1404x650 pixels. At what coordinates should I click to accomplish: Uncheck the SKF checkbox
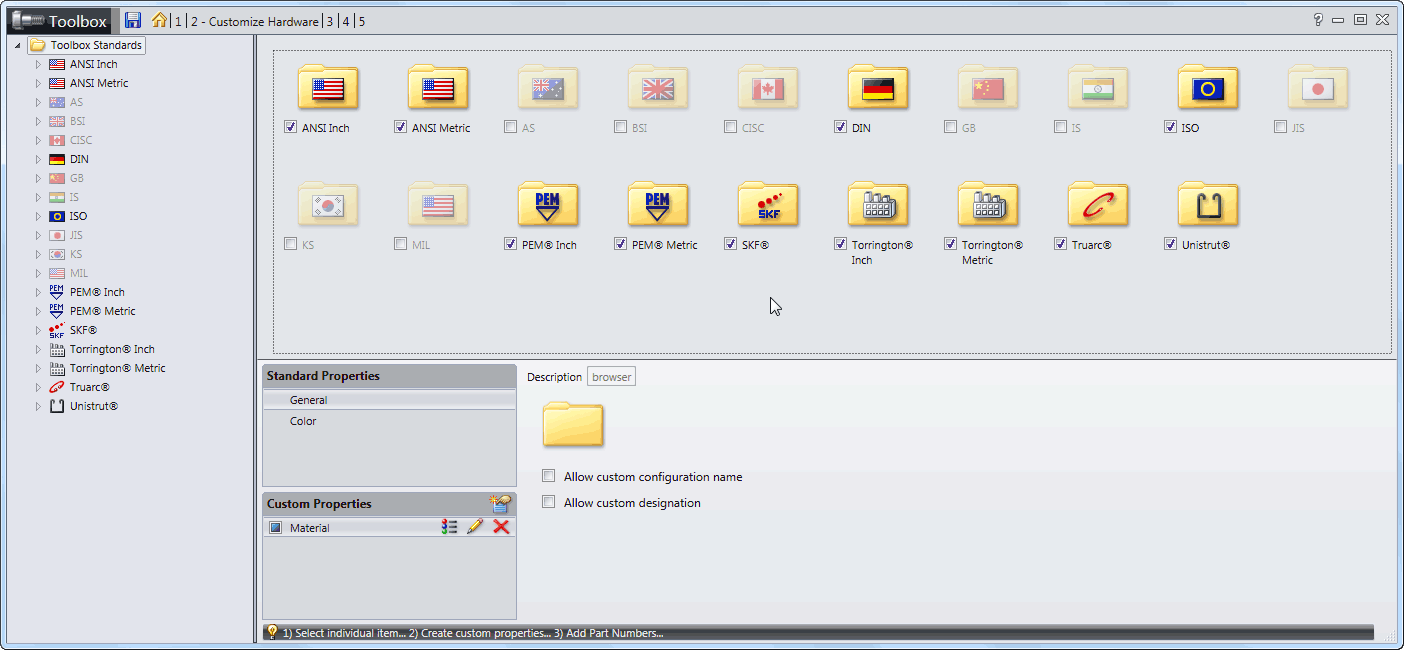pos(730,244)
